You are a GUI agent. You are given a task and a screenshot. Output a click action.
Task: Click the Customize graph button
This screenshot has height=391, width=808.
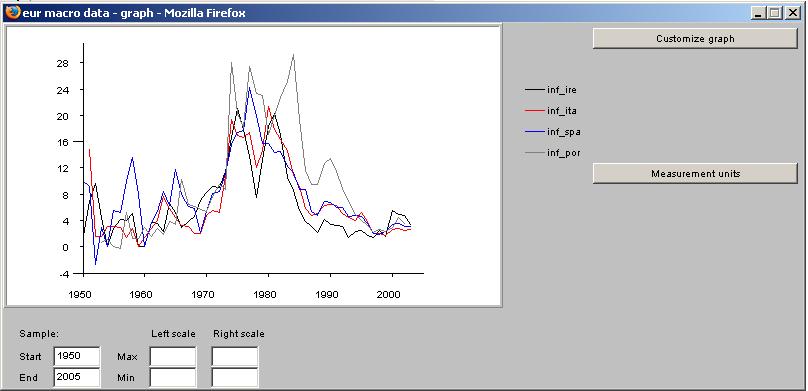pos(695,39)
